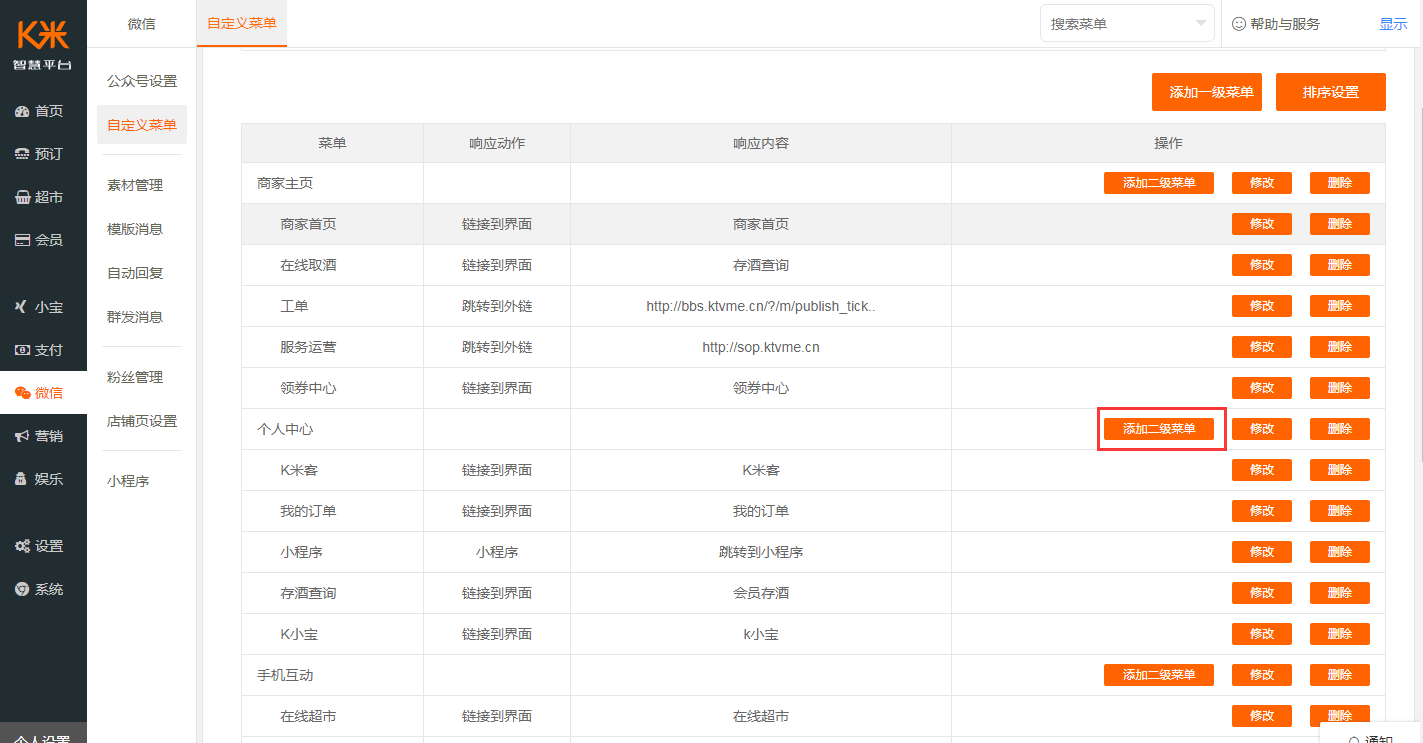Click the 会员存酒 response content cell
This screenshot has height=743, width=1423.
point(761,593)
